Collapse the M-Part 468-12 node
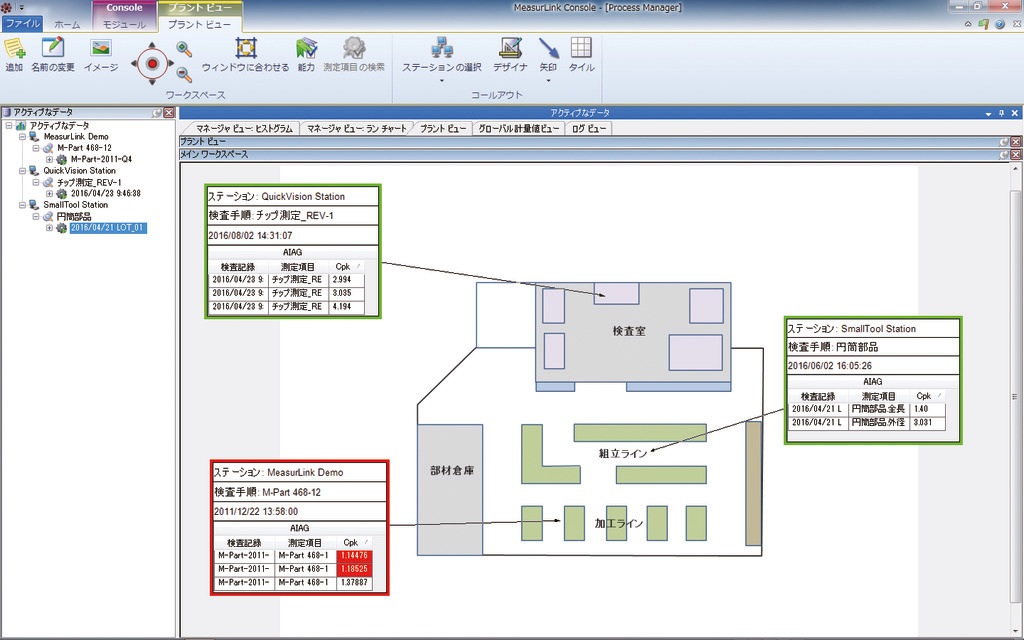This screenshot has height=640, width=1024. coord(36,148)
